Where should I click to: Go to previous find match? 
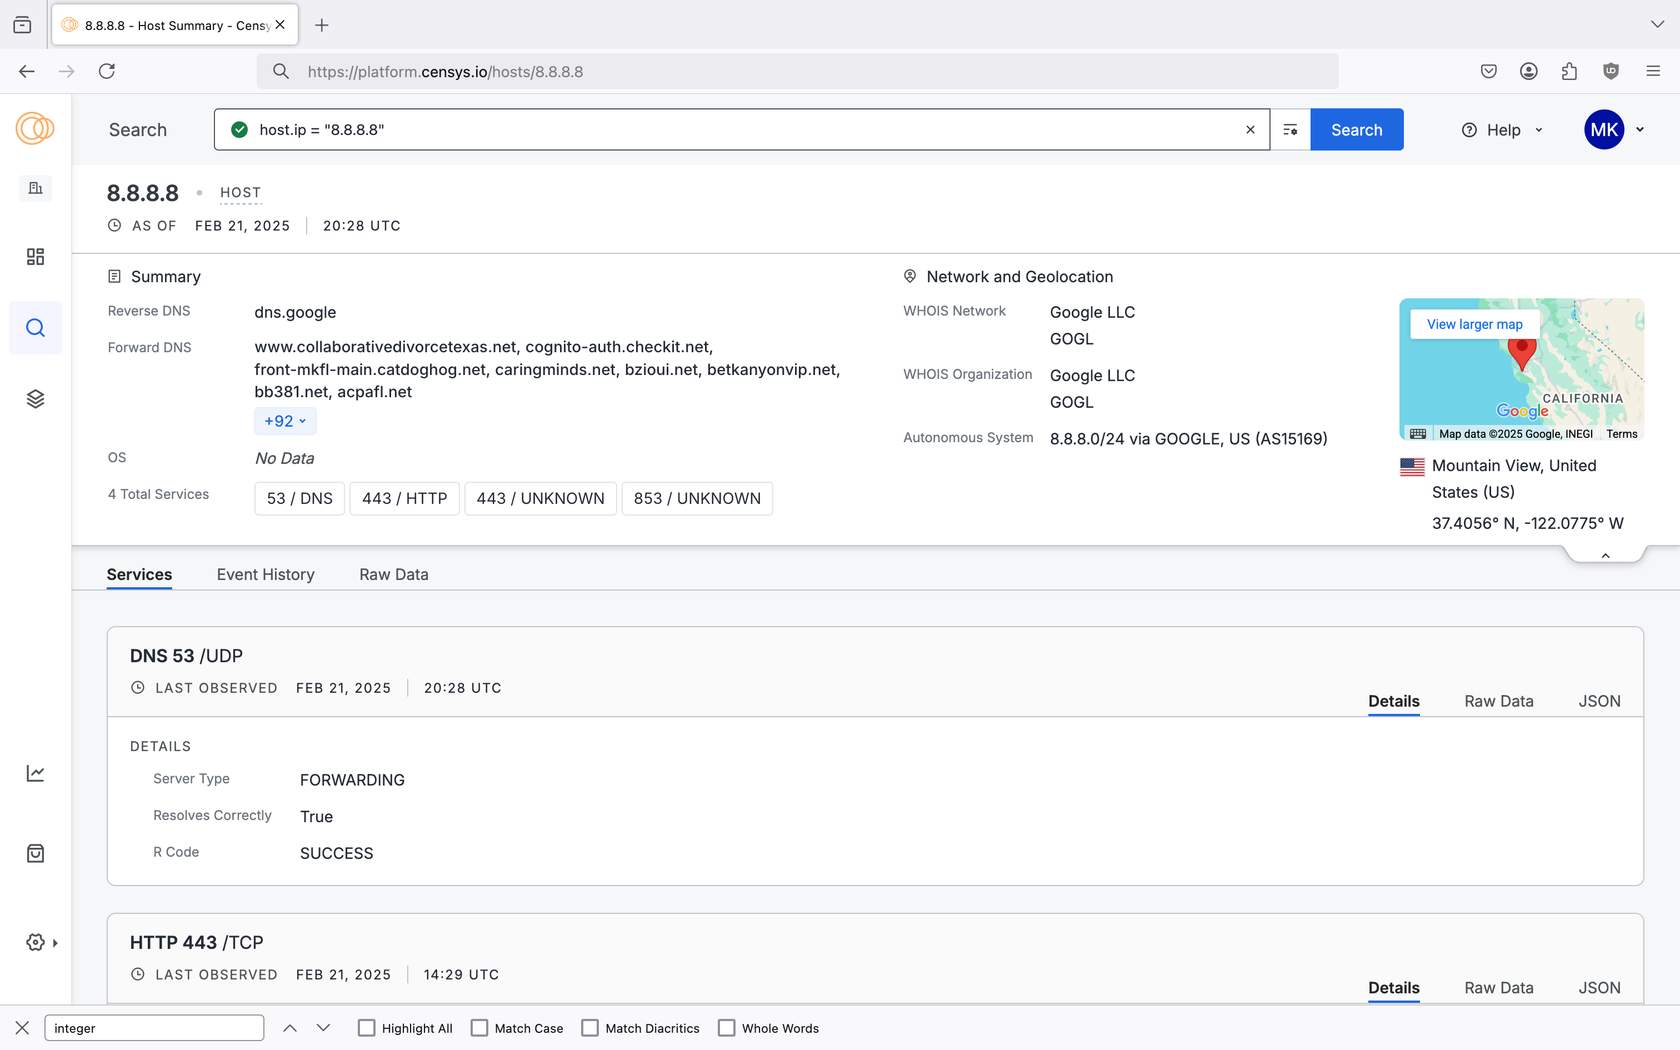pyautogui.click(x=290, y=1028)
